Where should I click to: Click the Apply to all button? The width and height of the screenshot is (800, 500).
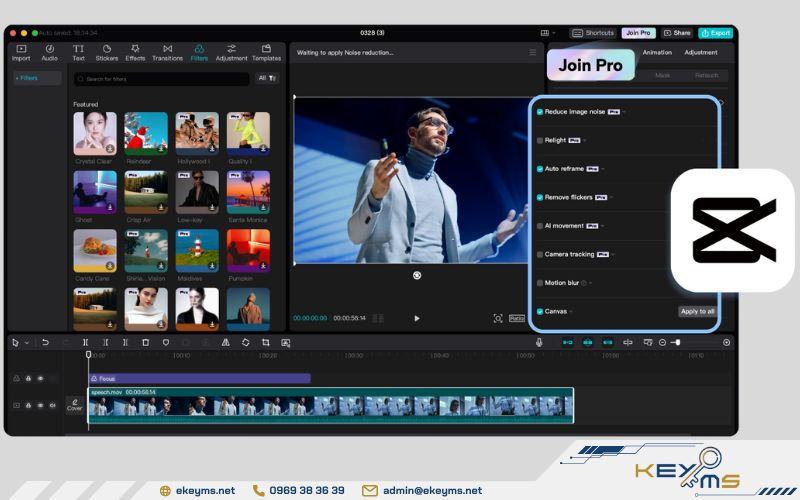pyautogui.click(x=696, y=312)
